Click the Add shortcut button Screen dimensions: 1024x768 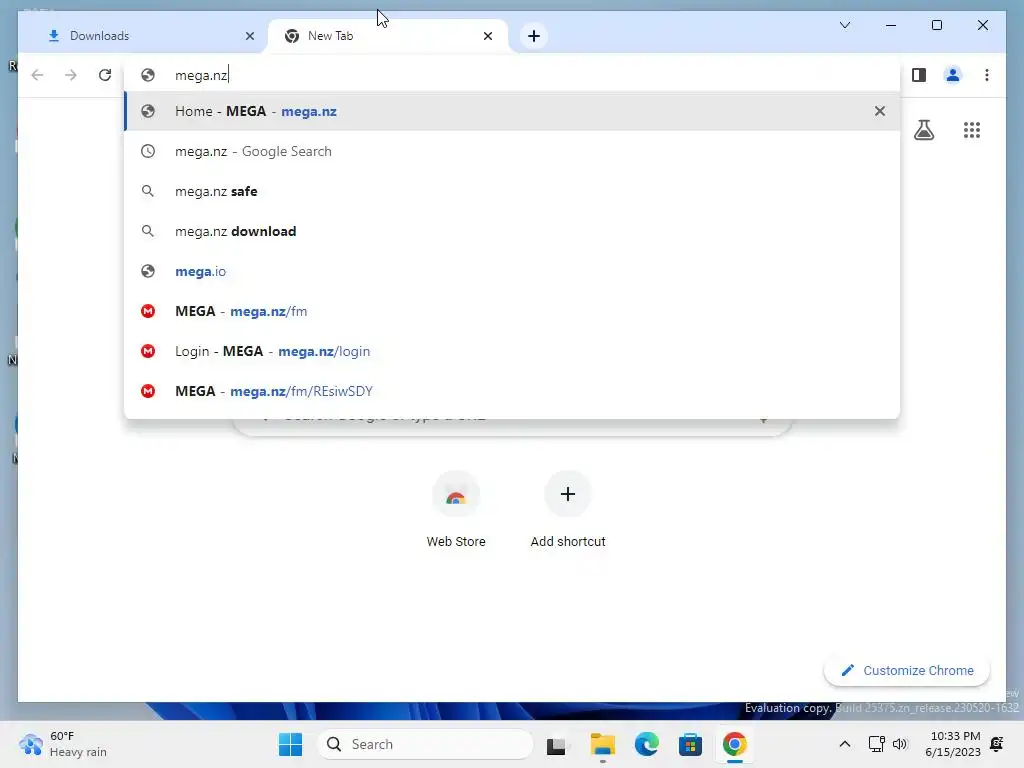[x=568, y=509]
